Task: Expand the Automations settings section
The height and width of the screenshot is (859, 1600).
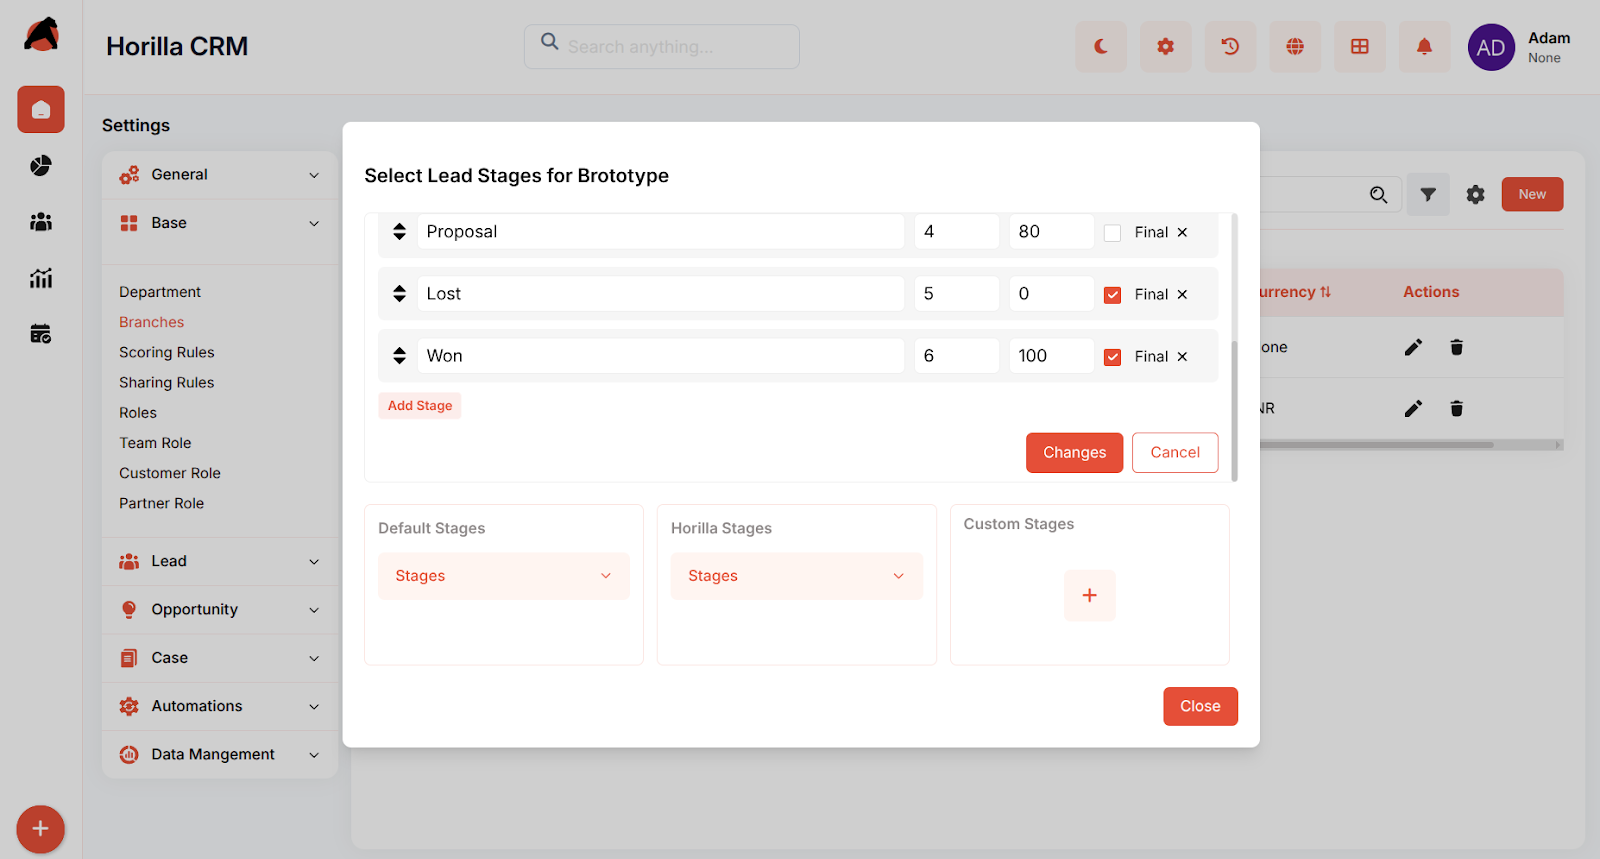Action: [220, 706]
